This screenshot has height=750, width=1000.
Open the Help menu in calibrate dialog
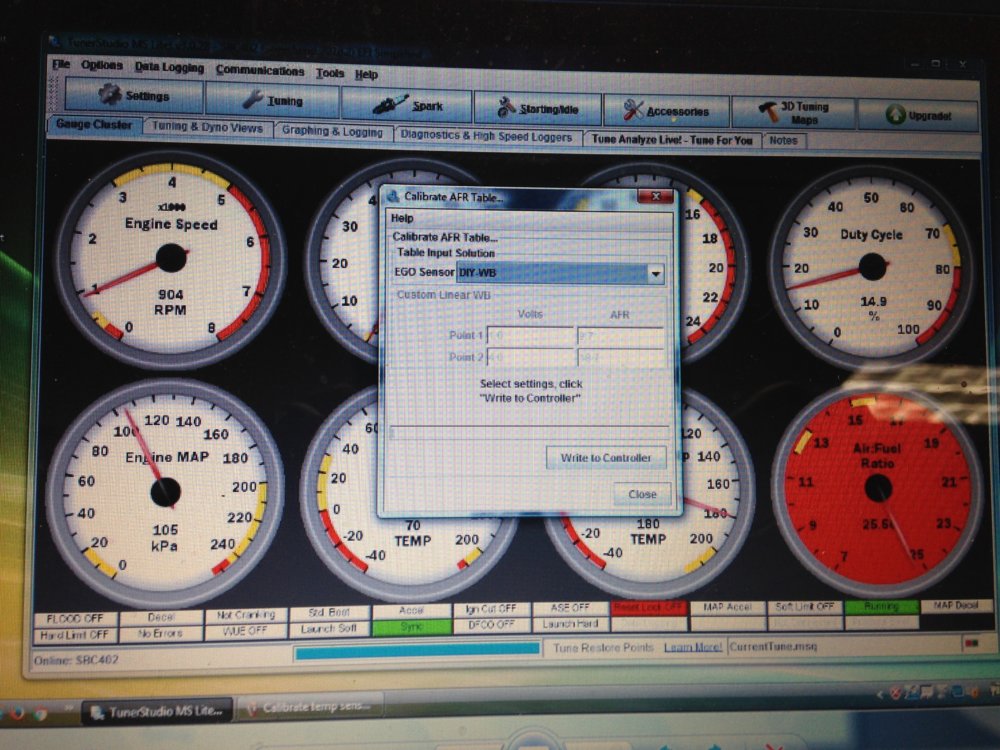[x=402, y=218]
